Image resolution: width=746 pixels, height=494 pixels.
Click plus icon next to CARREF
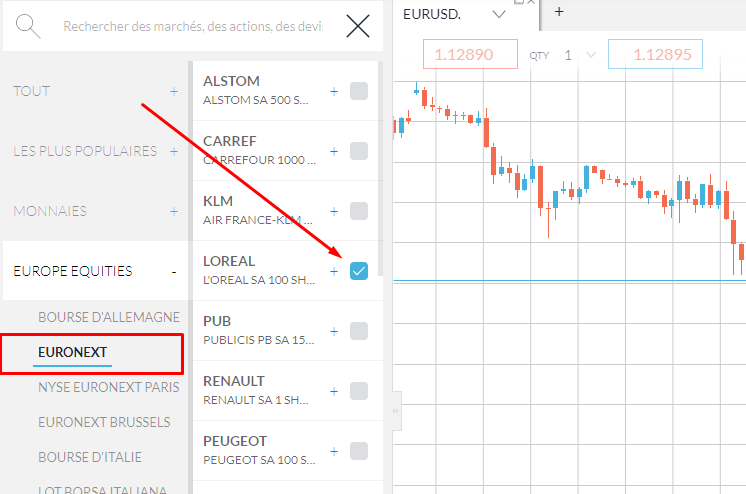coord(334,151)
